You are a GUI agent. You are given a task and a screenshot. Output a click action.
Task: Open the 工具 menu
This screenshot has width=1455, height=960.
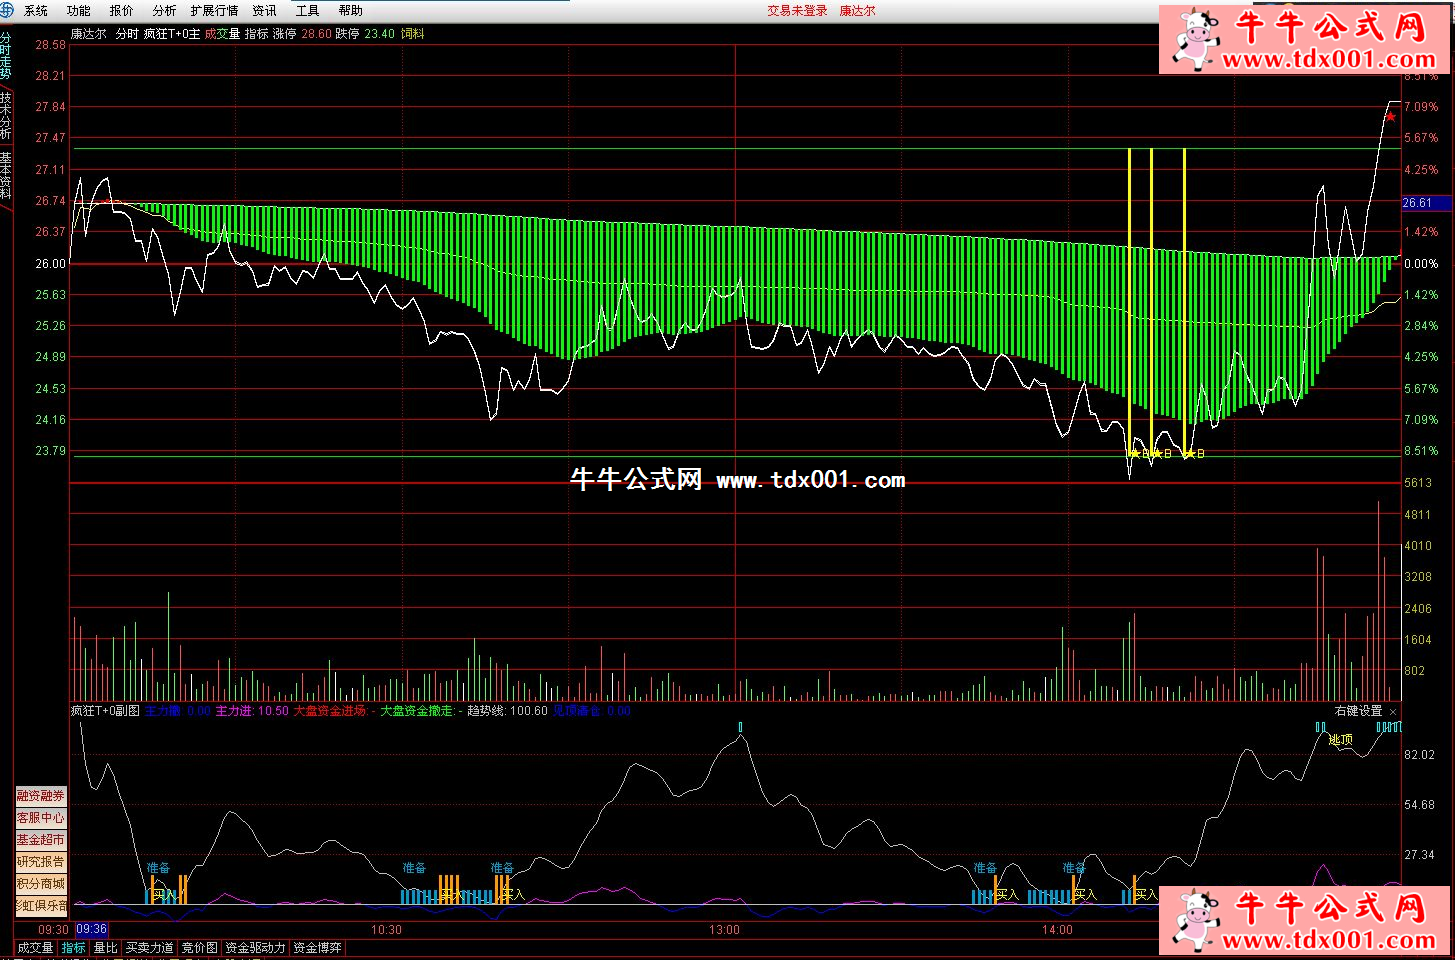[307, 11]
